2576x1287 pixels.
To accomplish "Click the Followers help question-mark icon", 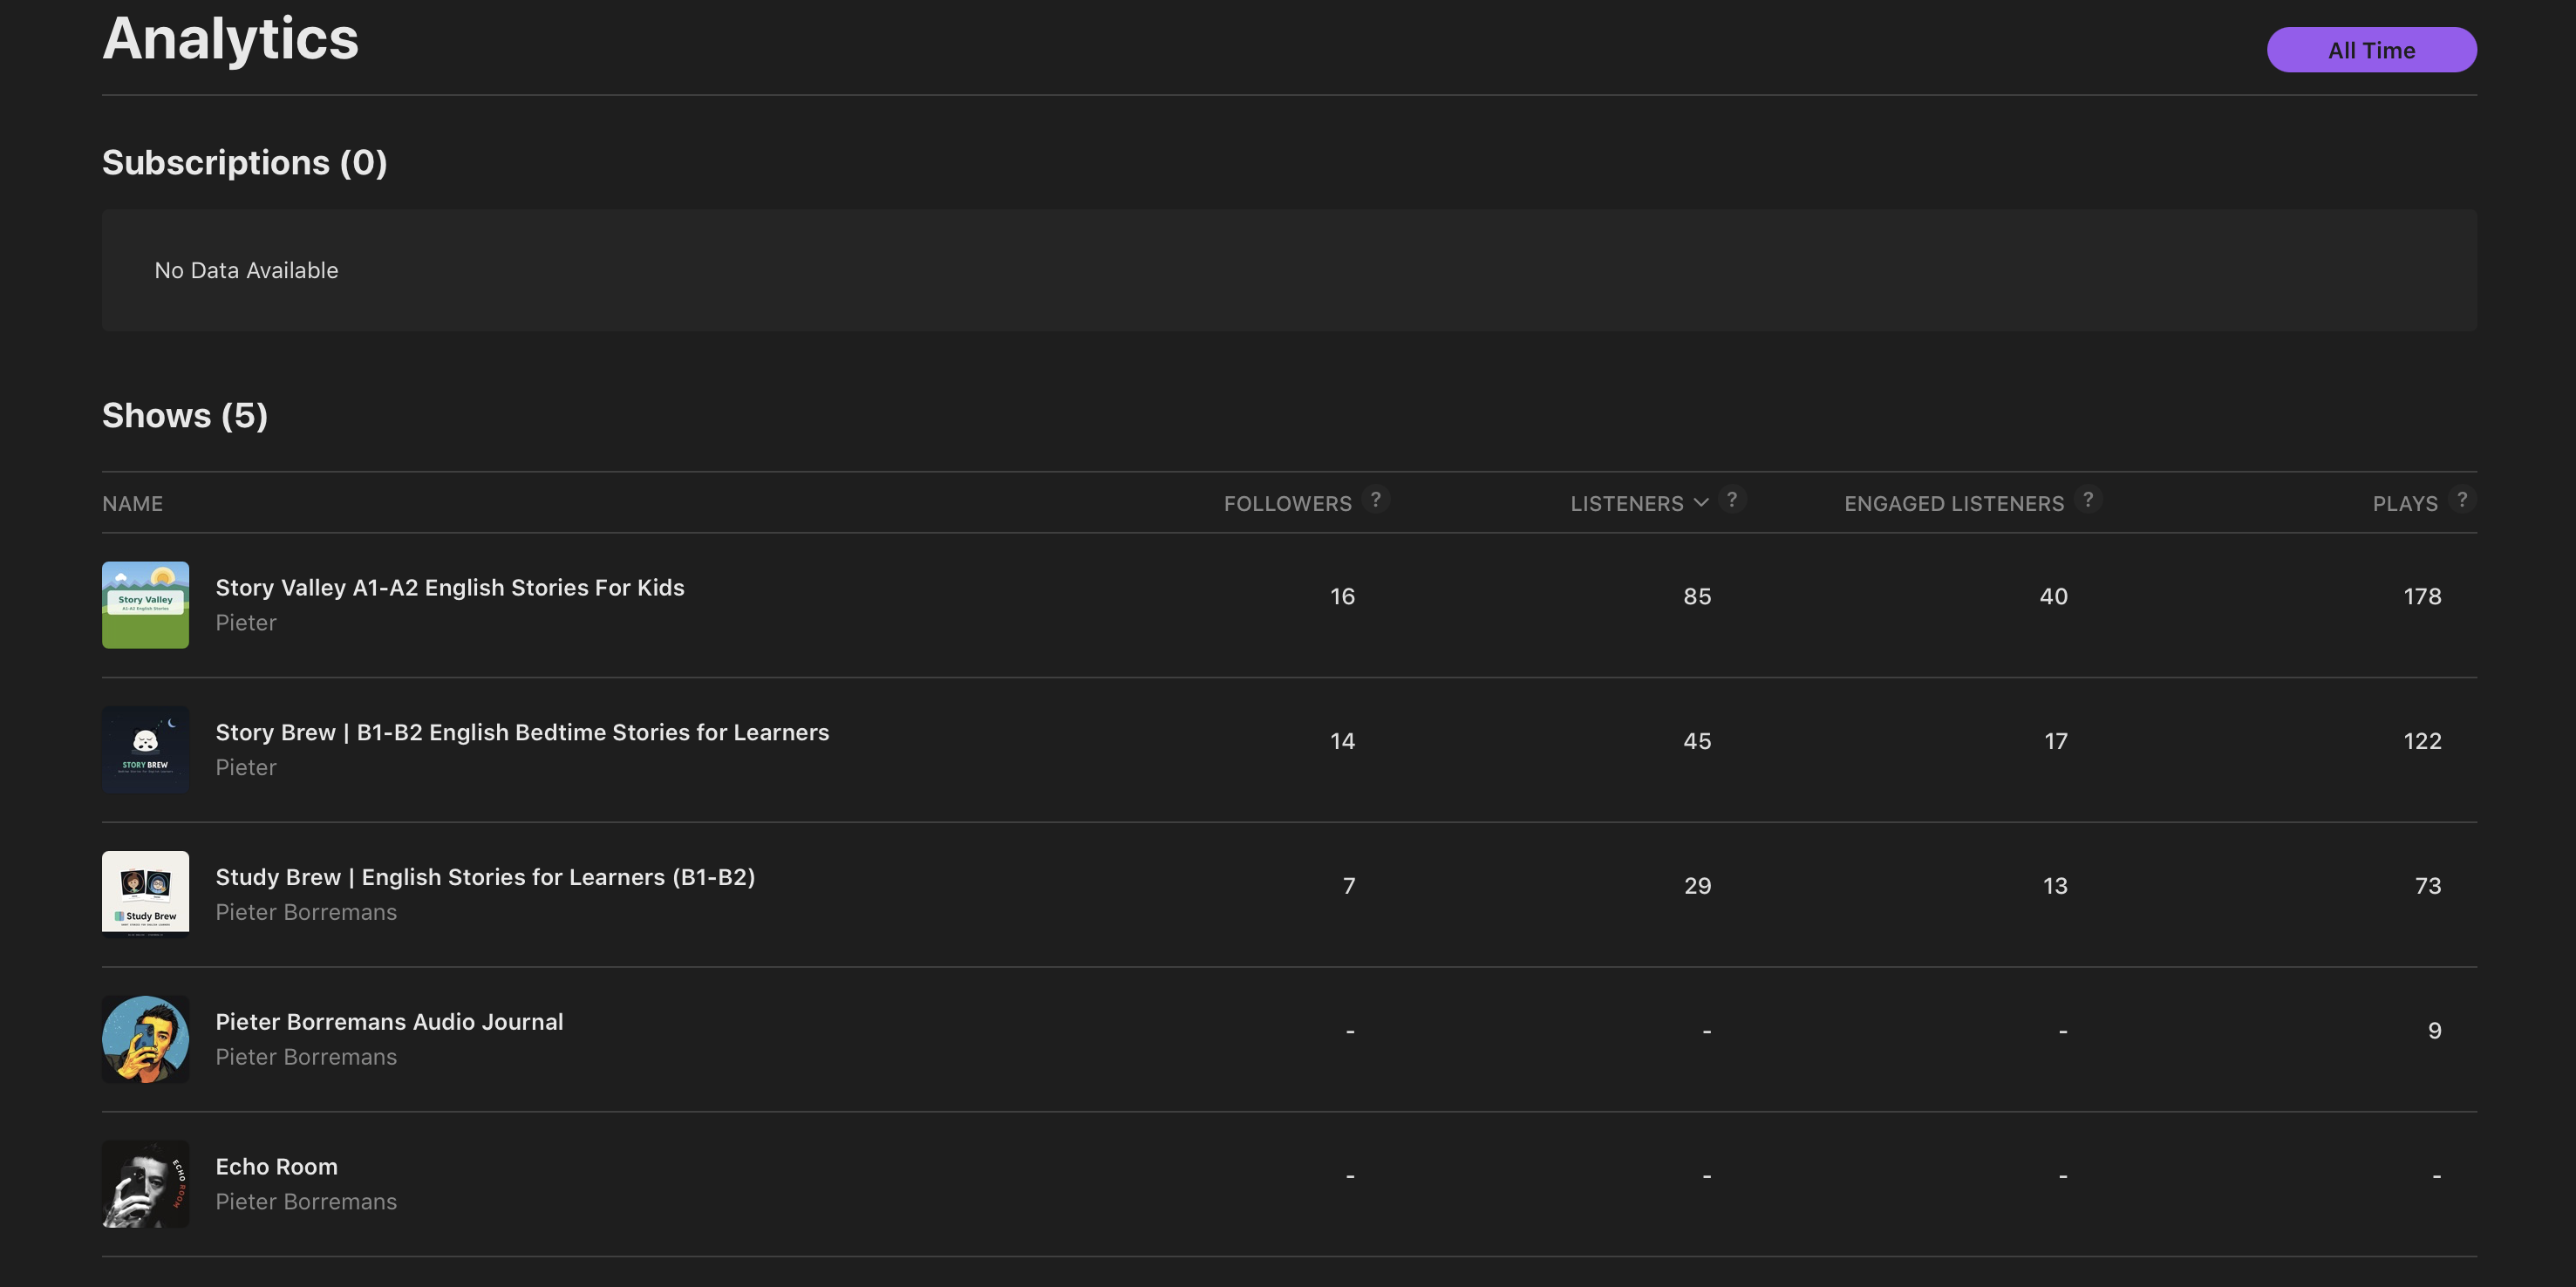I will coord(1376,499).
